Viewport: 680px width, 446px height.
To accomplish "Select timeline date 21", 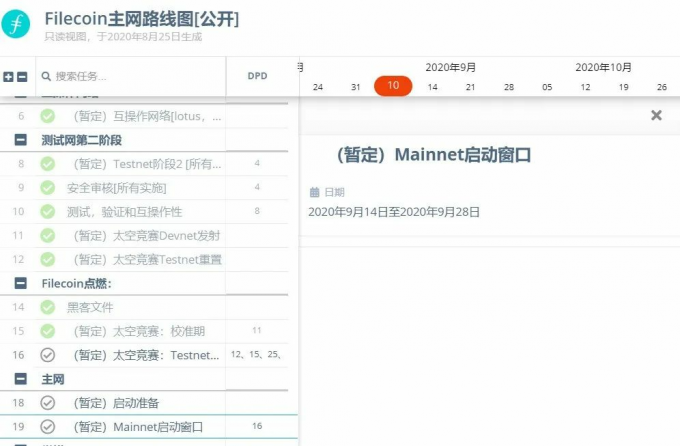I will [471, 87].
